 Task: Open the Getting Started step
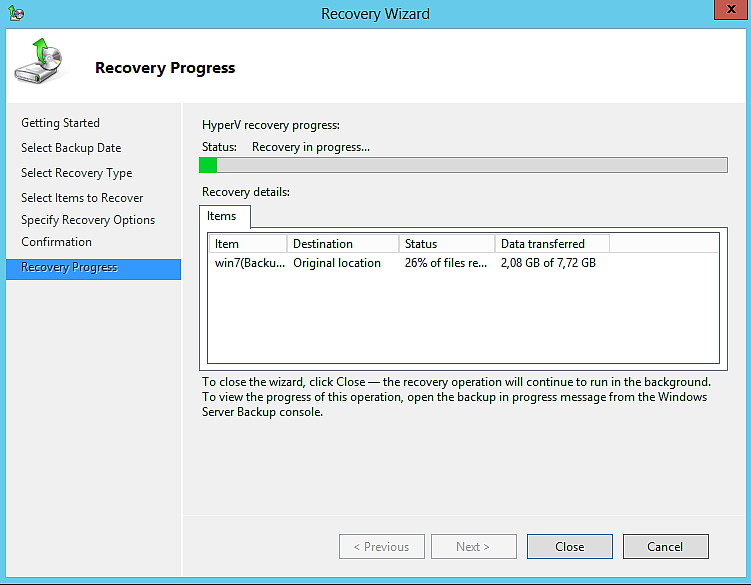pos(60,123)
